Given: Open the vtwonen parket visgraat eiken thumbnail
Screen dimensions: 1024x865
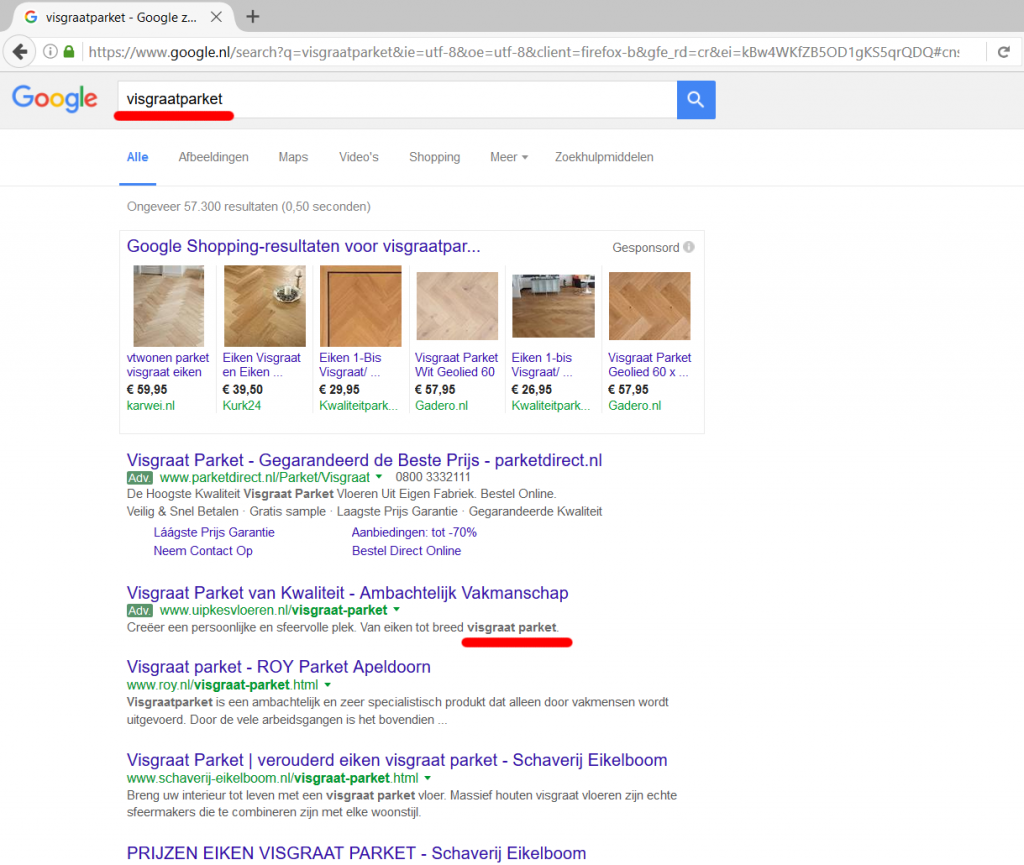Looking at the screenshot, I should [x=168, y=306].
